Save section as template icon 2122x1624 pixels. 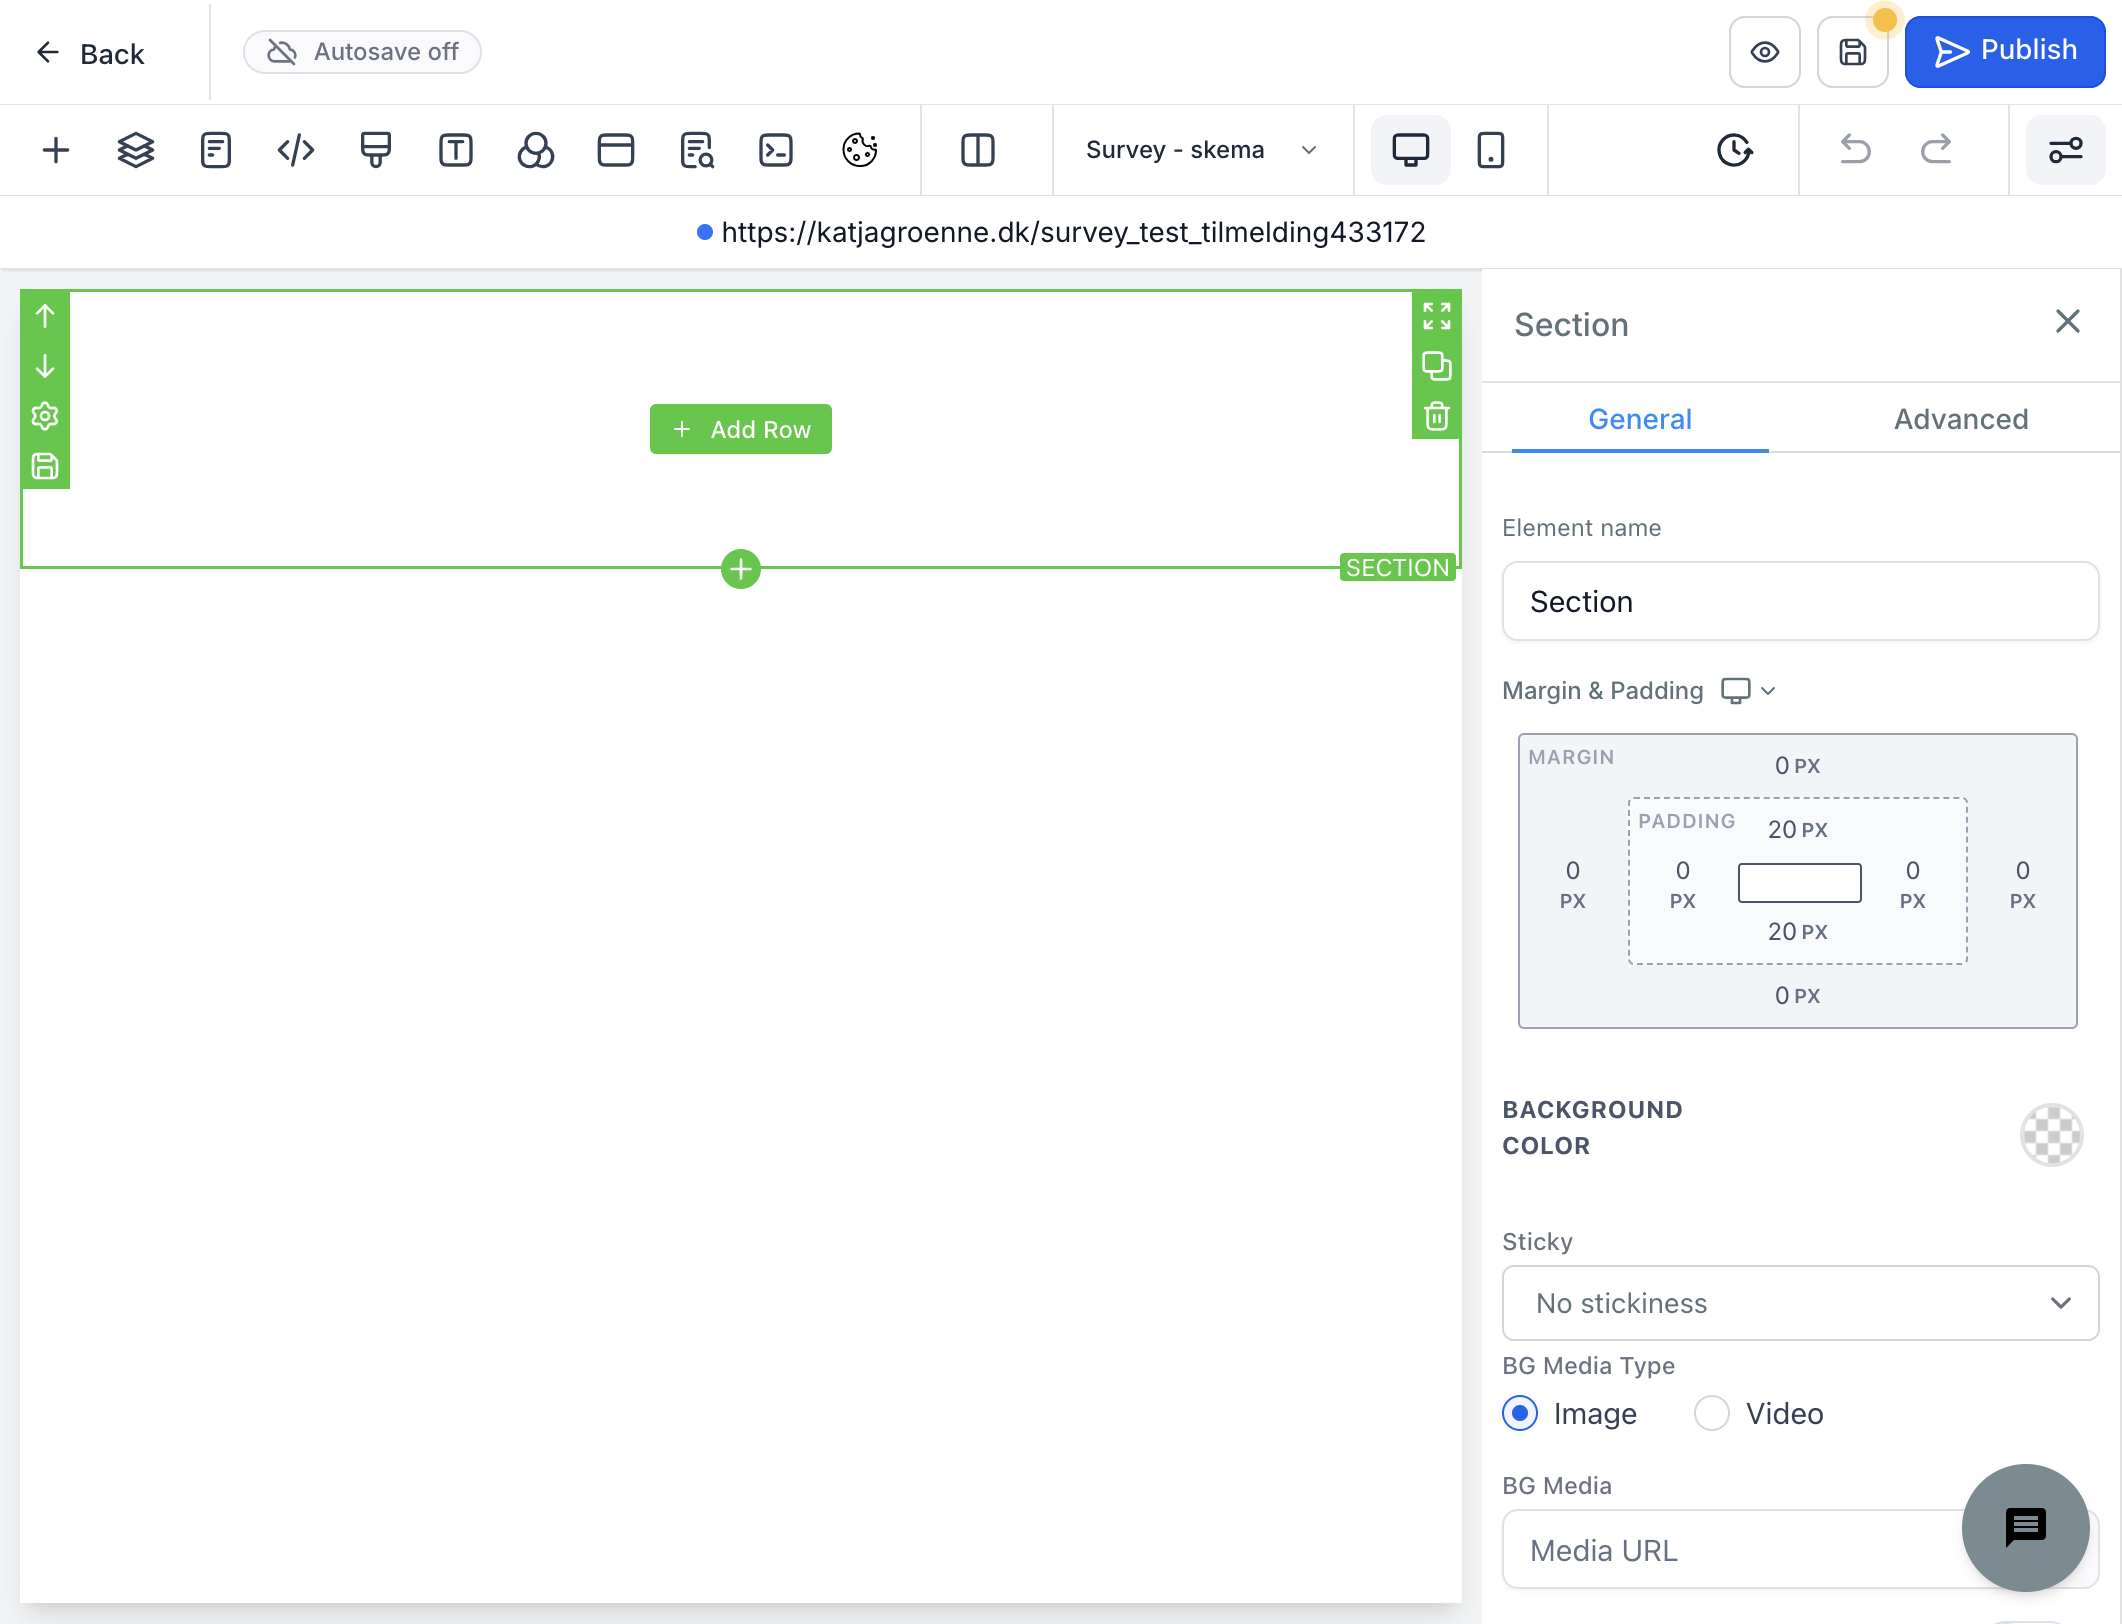pos(45,466)
